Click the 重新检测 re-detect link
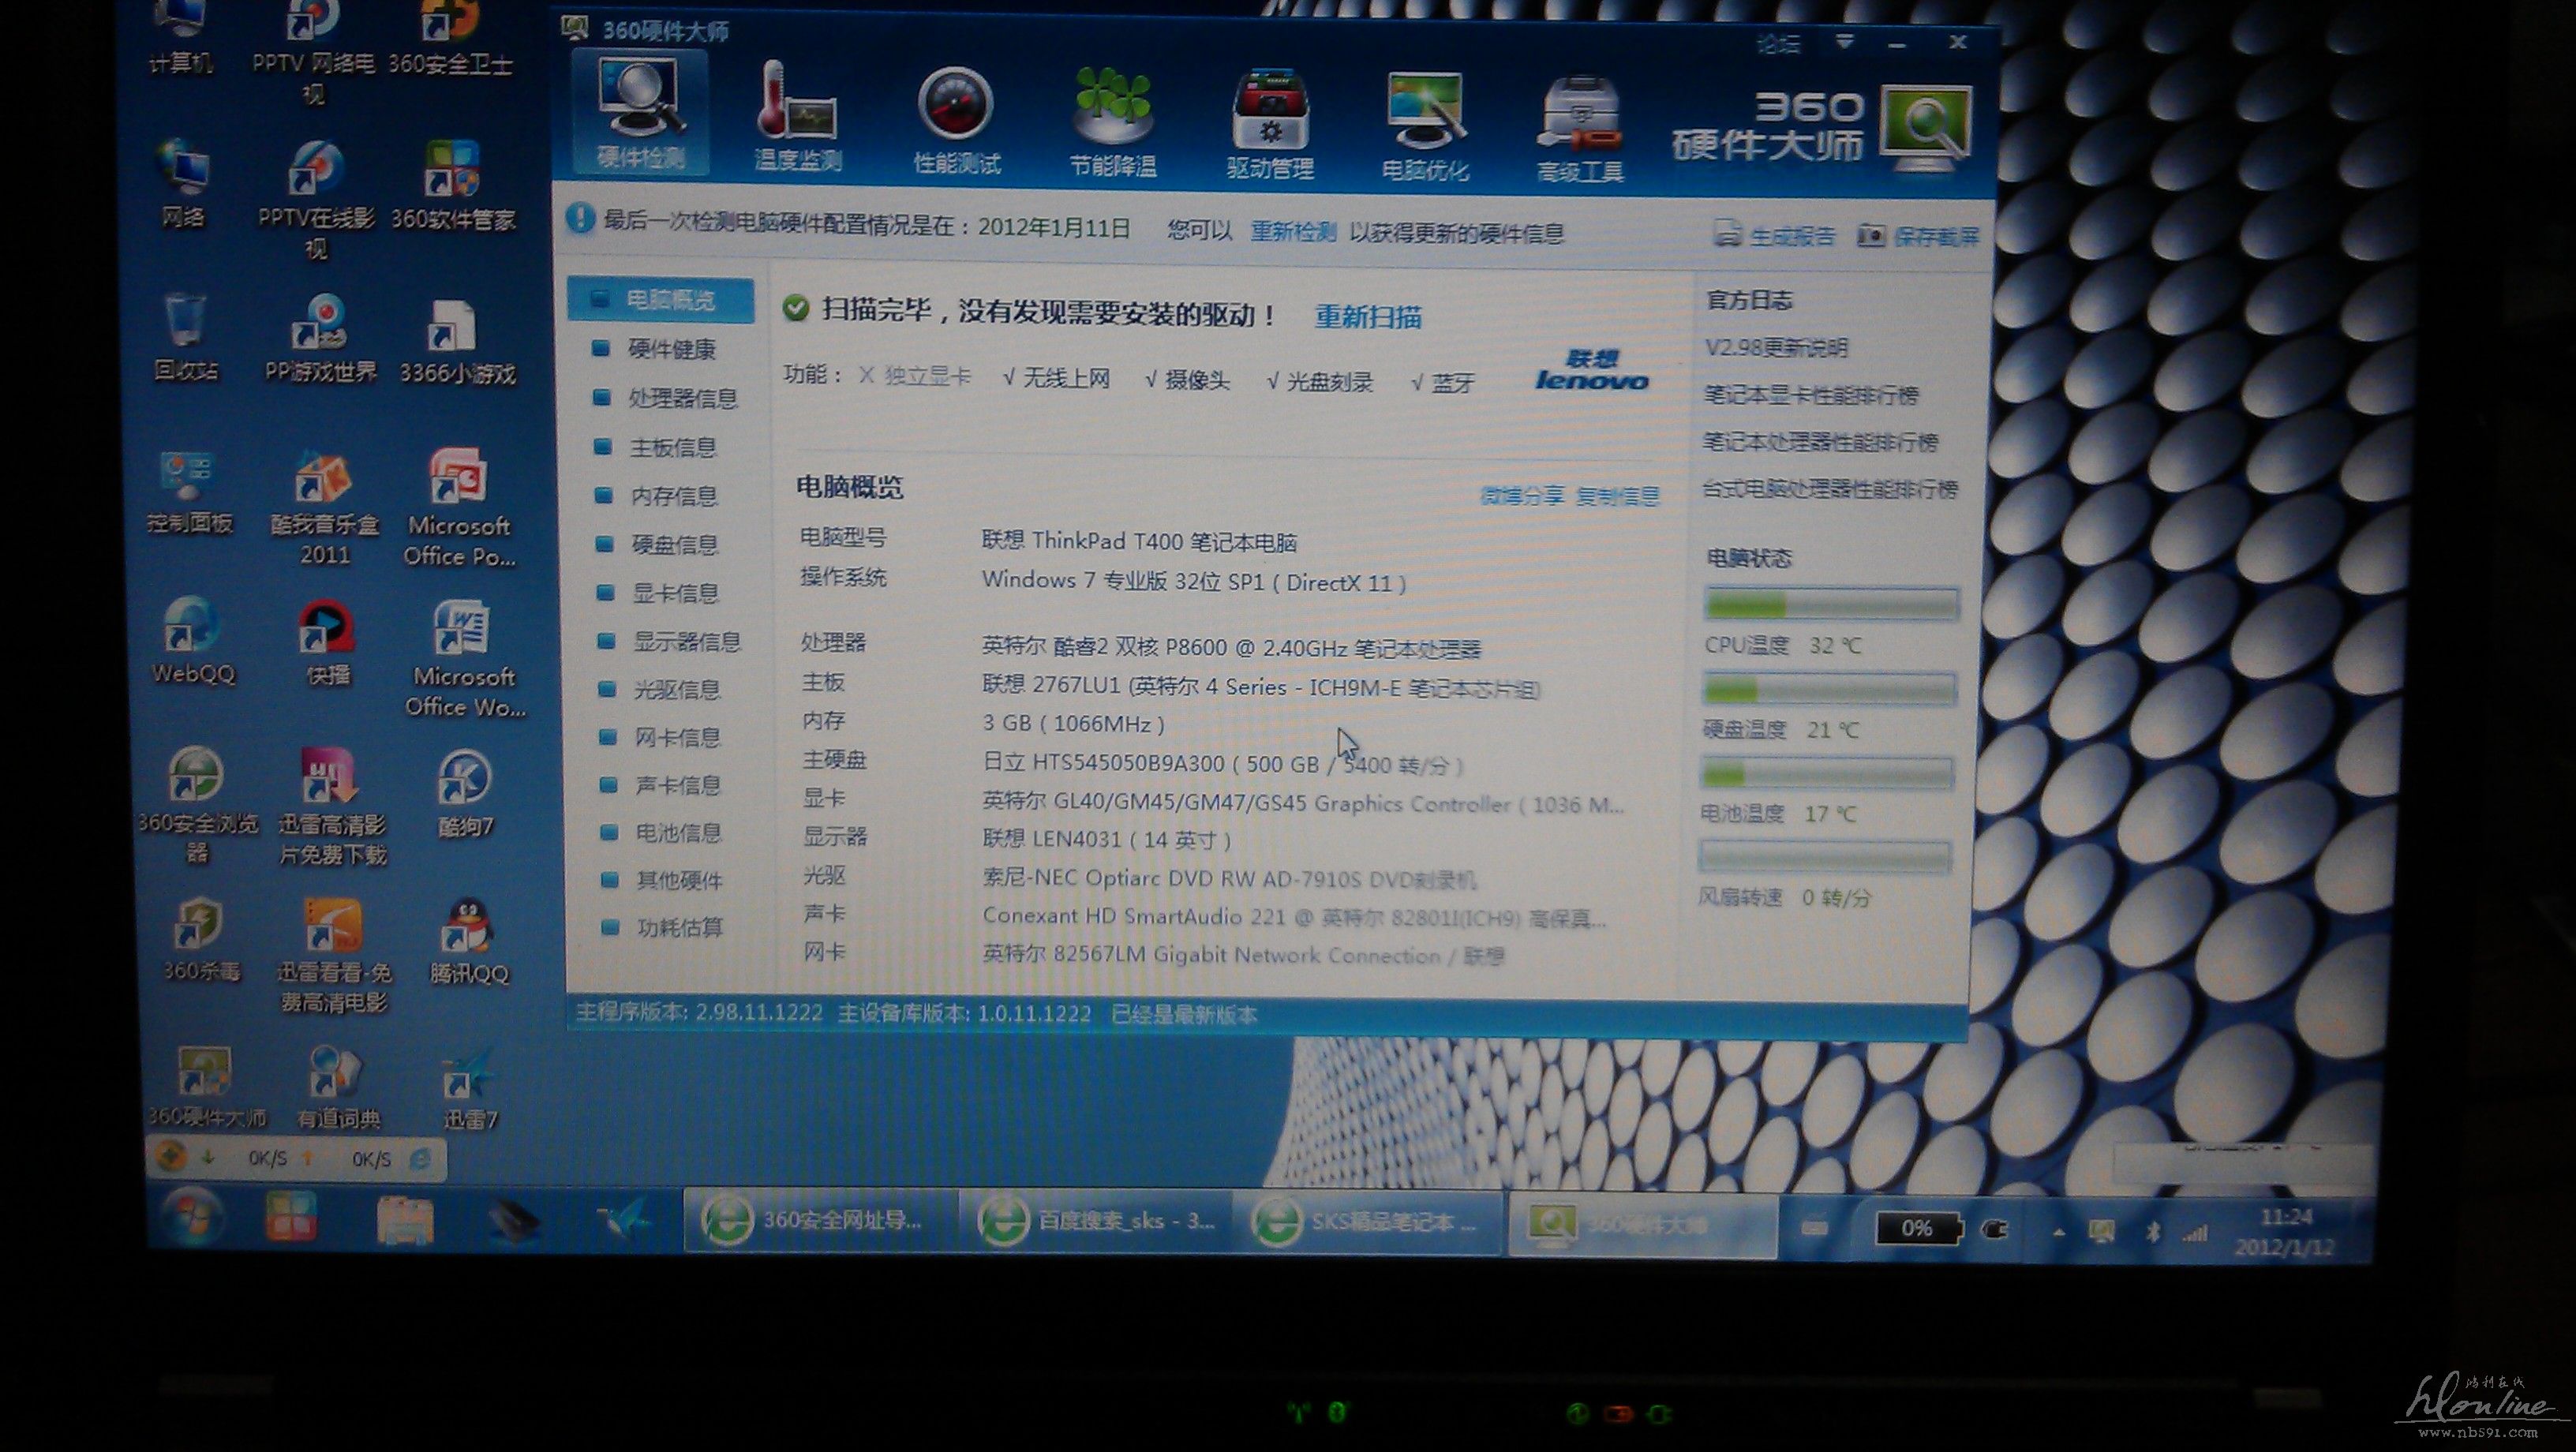This screenshot has height=1452, width=2576. [x=1292, y=232]
